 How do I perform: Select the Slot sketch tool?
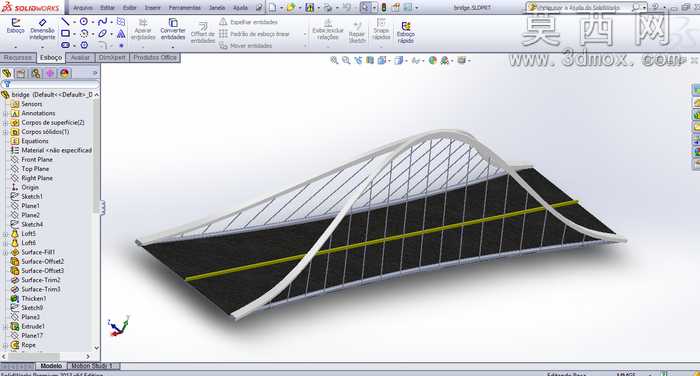(66, 45)
